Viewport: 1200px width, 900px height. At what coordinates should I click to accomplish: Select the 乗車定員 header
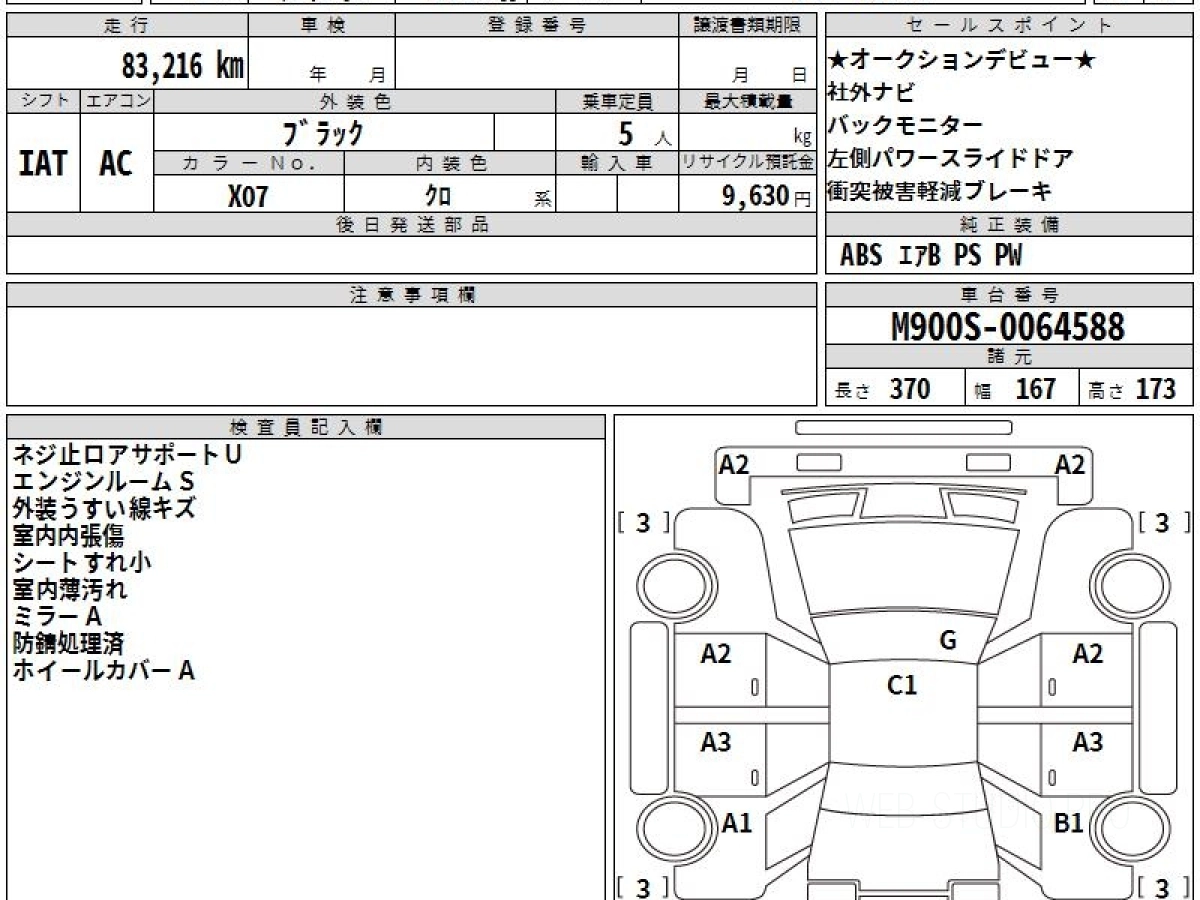(617, 101)
